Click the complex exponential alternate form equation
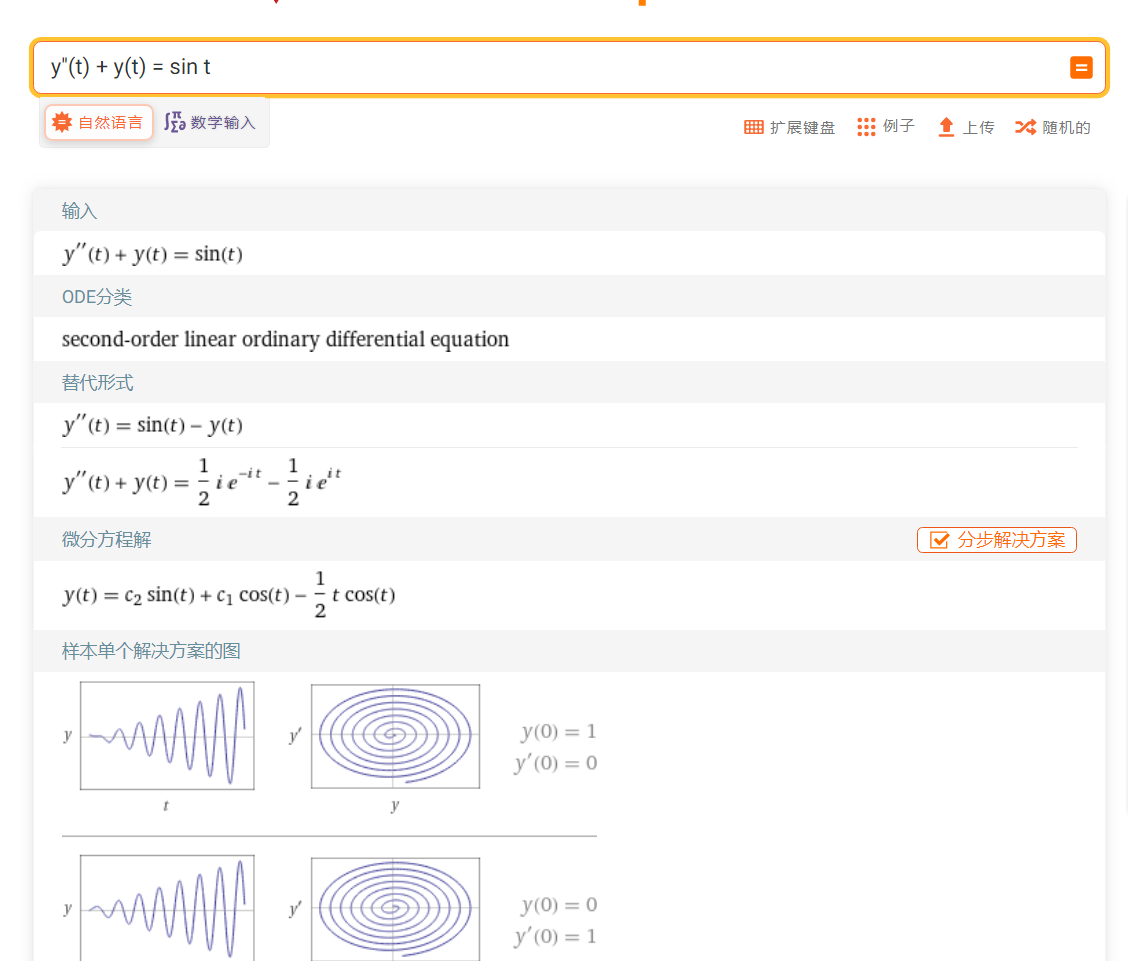This screenshot has height=961, width=1128. coord(202,483)
